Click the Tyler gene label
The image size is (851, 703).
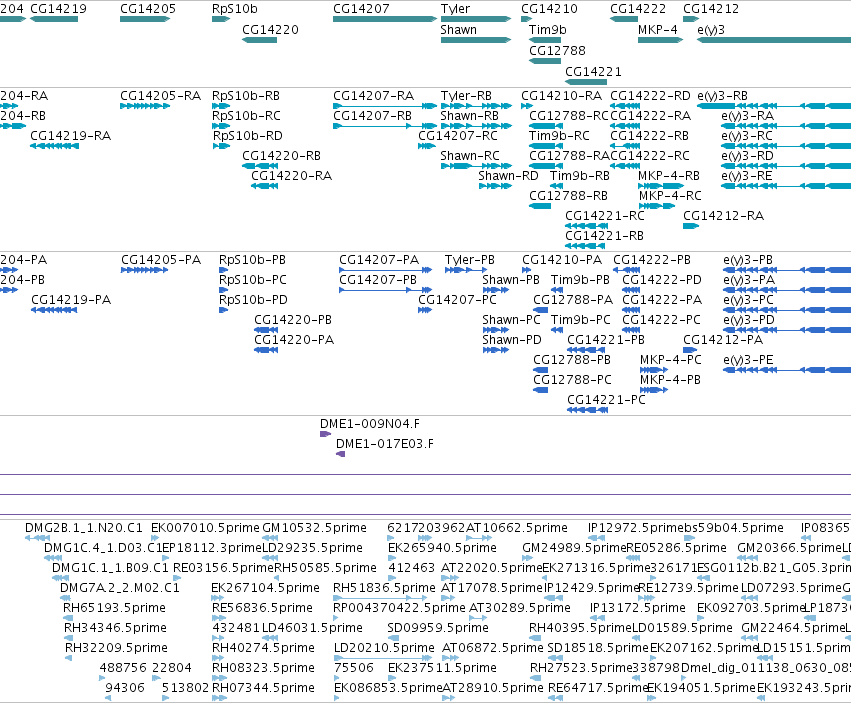(x=455, y=9)
